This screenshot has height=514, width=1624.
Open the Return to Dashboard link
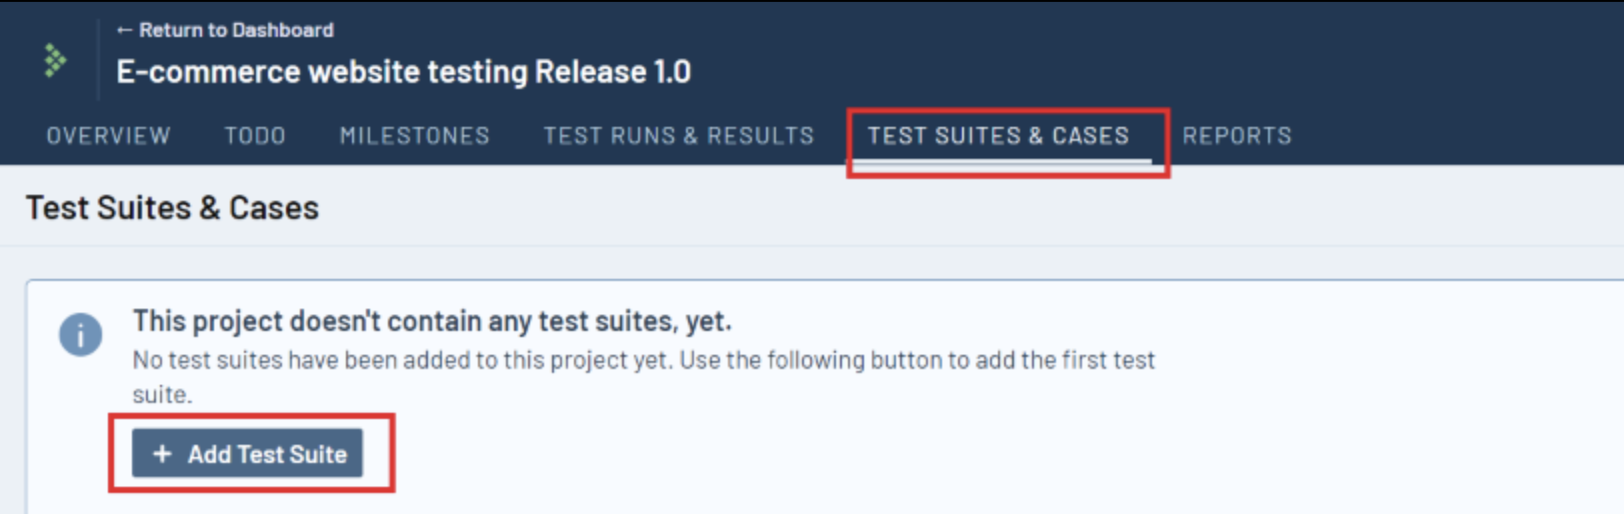pyautogui.click(x=225, y=31)
